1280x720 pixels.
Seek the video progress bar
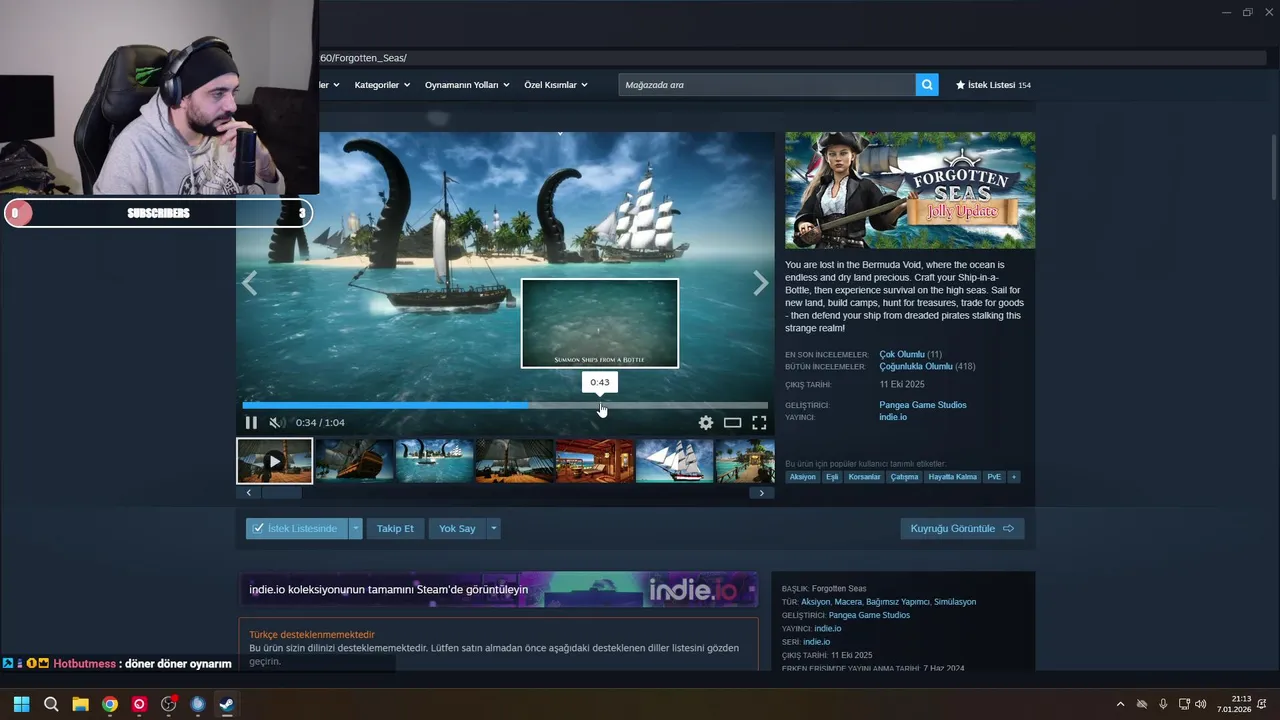click(505, 406)
